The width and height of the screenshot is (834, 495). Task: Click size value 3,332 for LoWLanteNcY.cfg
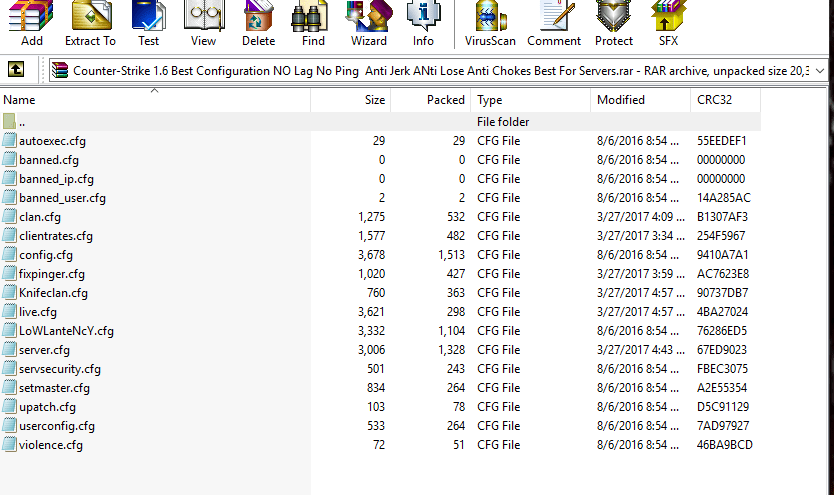point(371,331)
